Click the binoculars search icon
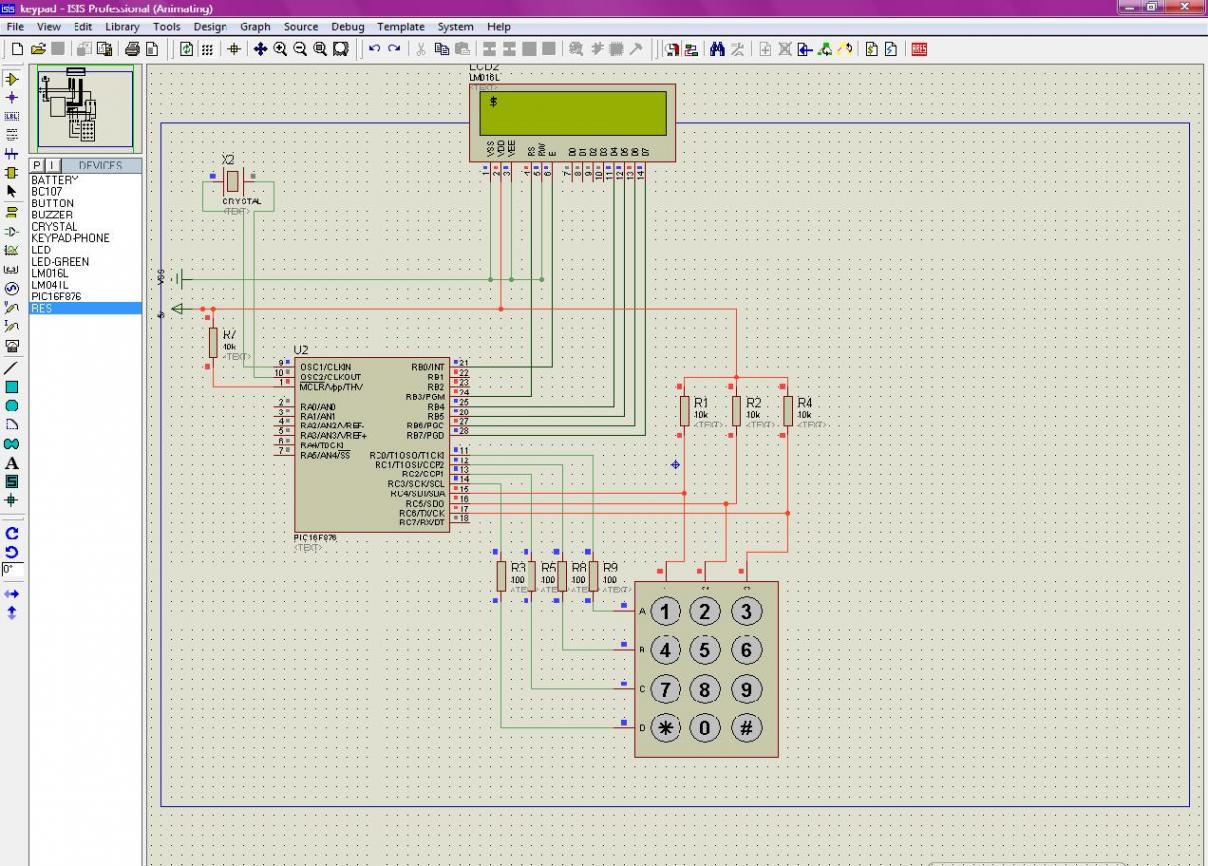Image resolution: width=1208 pixels, height=866 pixels. point(716,49)
